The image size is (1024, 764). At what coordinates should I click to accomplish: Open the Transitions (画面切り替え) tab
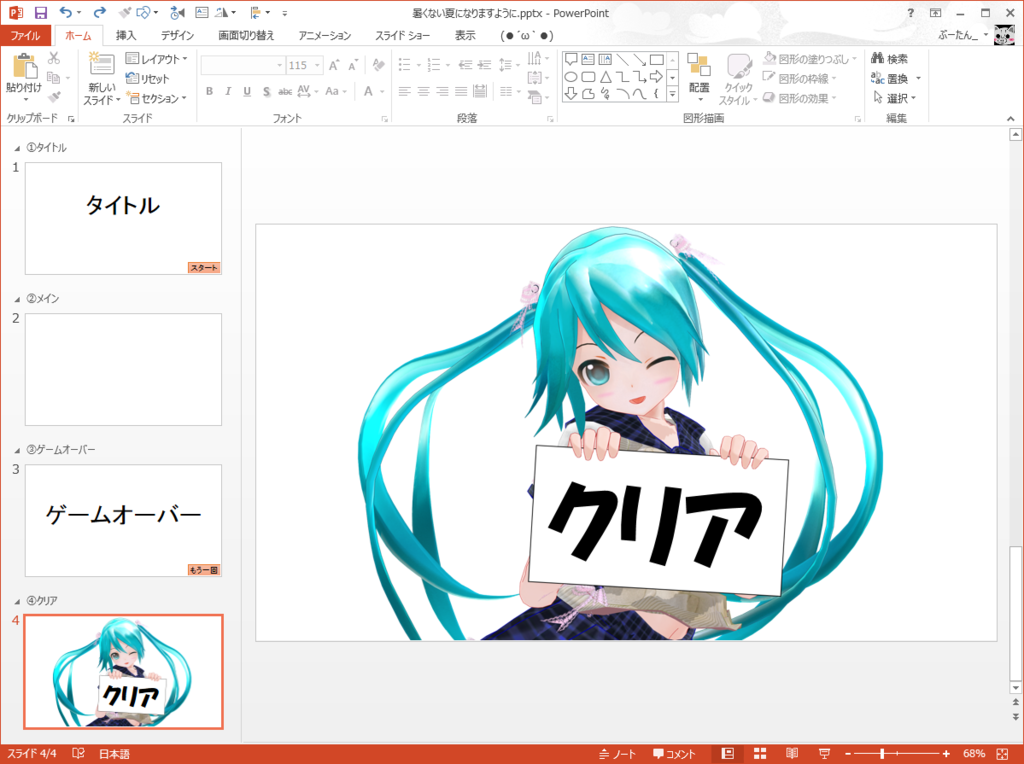246,35
